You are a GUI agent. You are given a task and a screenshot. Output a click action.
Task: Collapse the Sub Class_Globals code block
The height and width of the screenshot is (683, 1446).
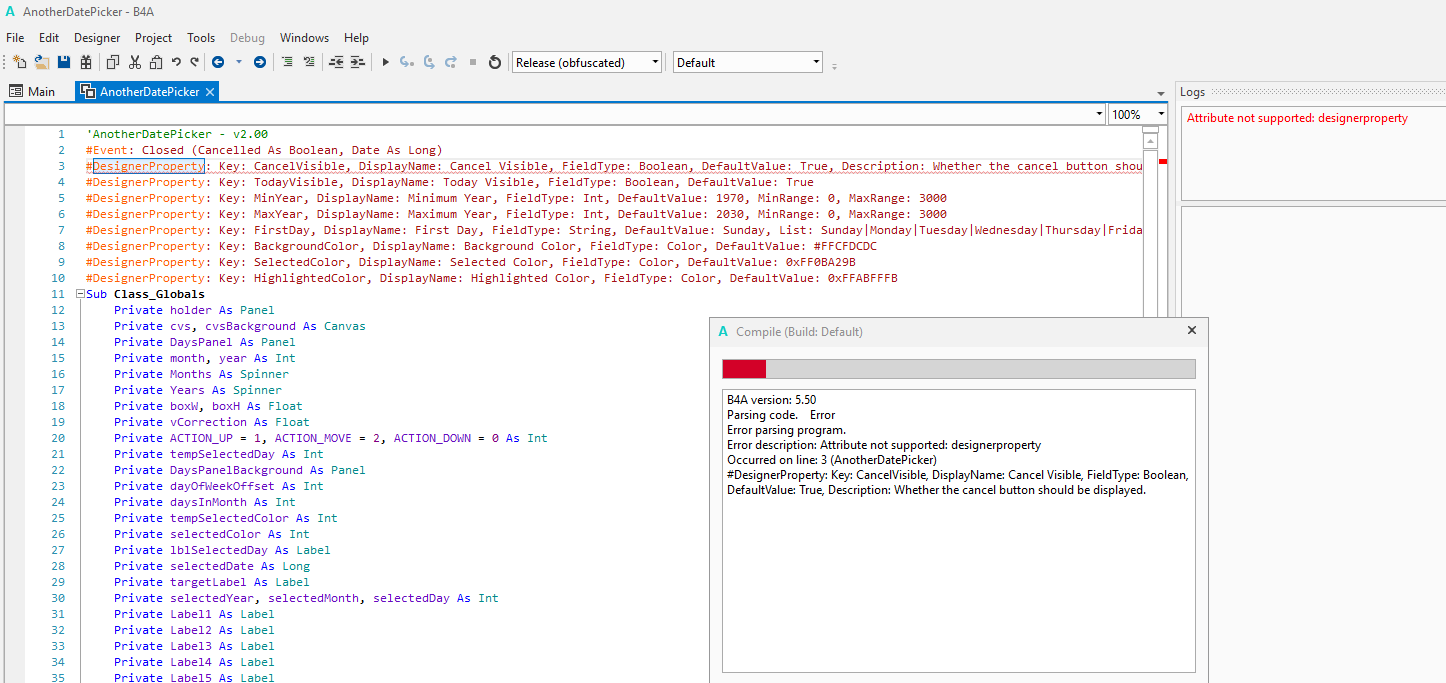79,294
